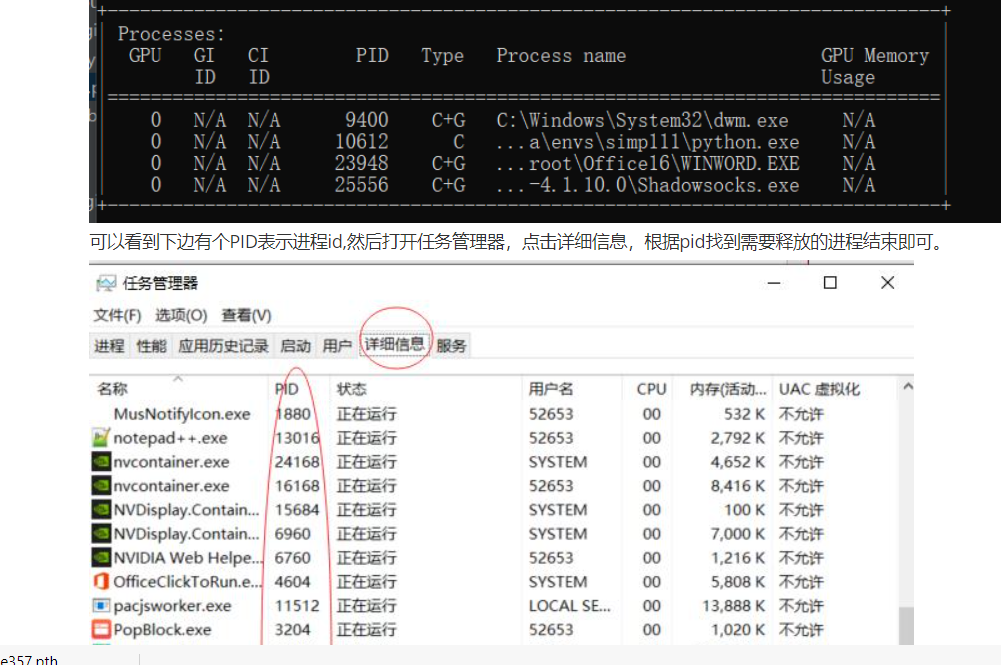Switch to the 应用历史记录 tab
1001x665 pixels.
point(223,346)
